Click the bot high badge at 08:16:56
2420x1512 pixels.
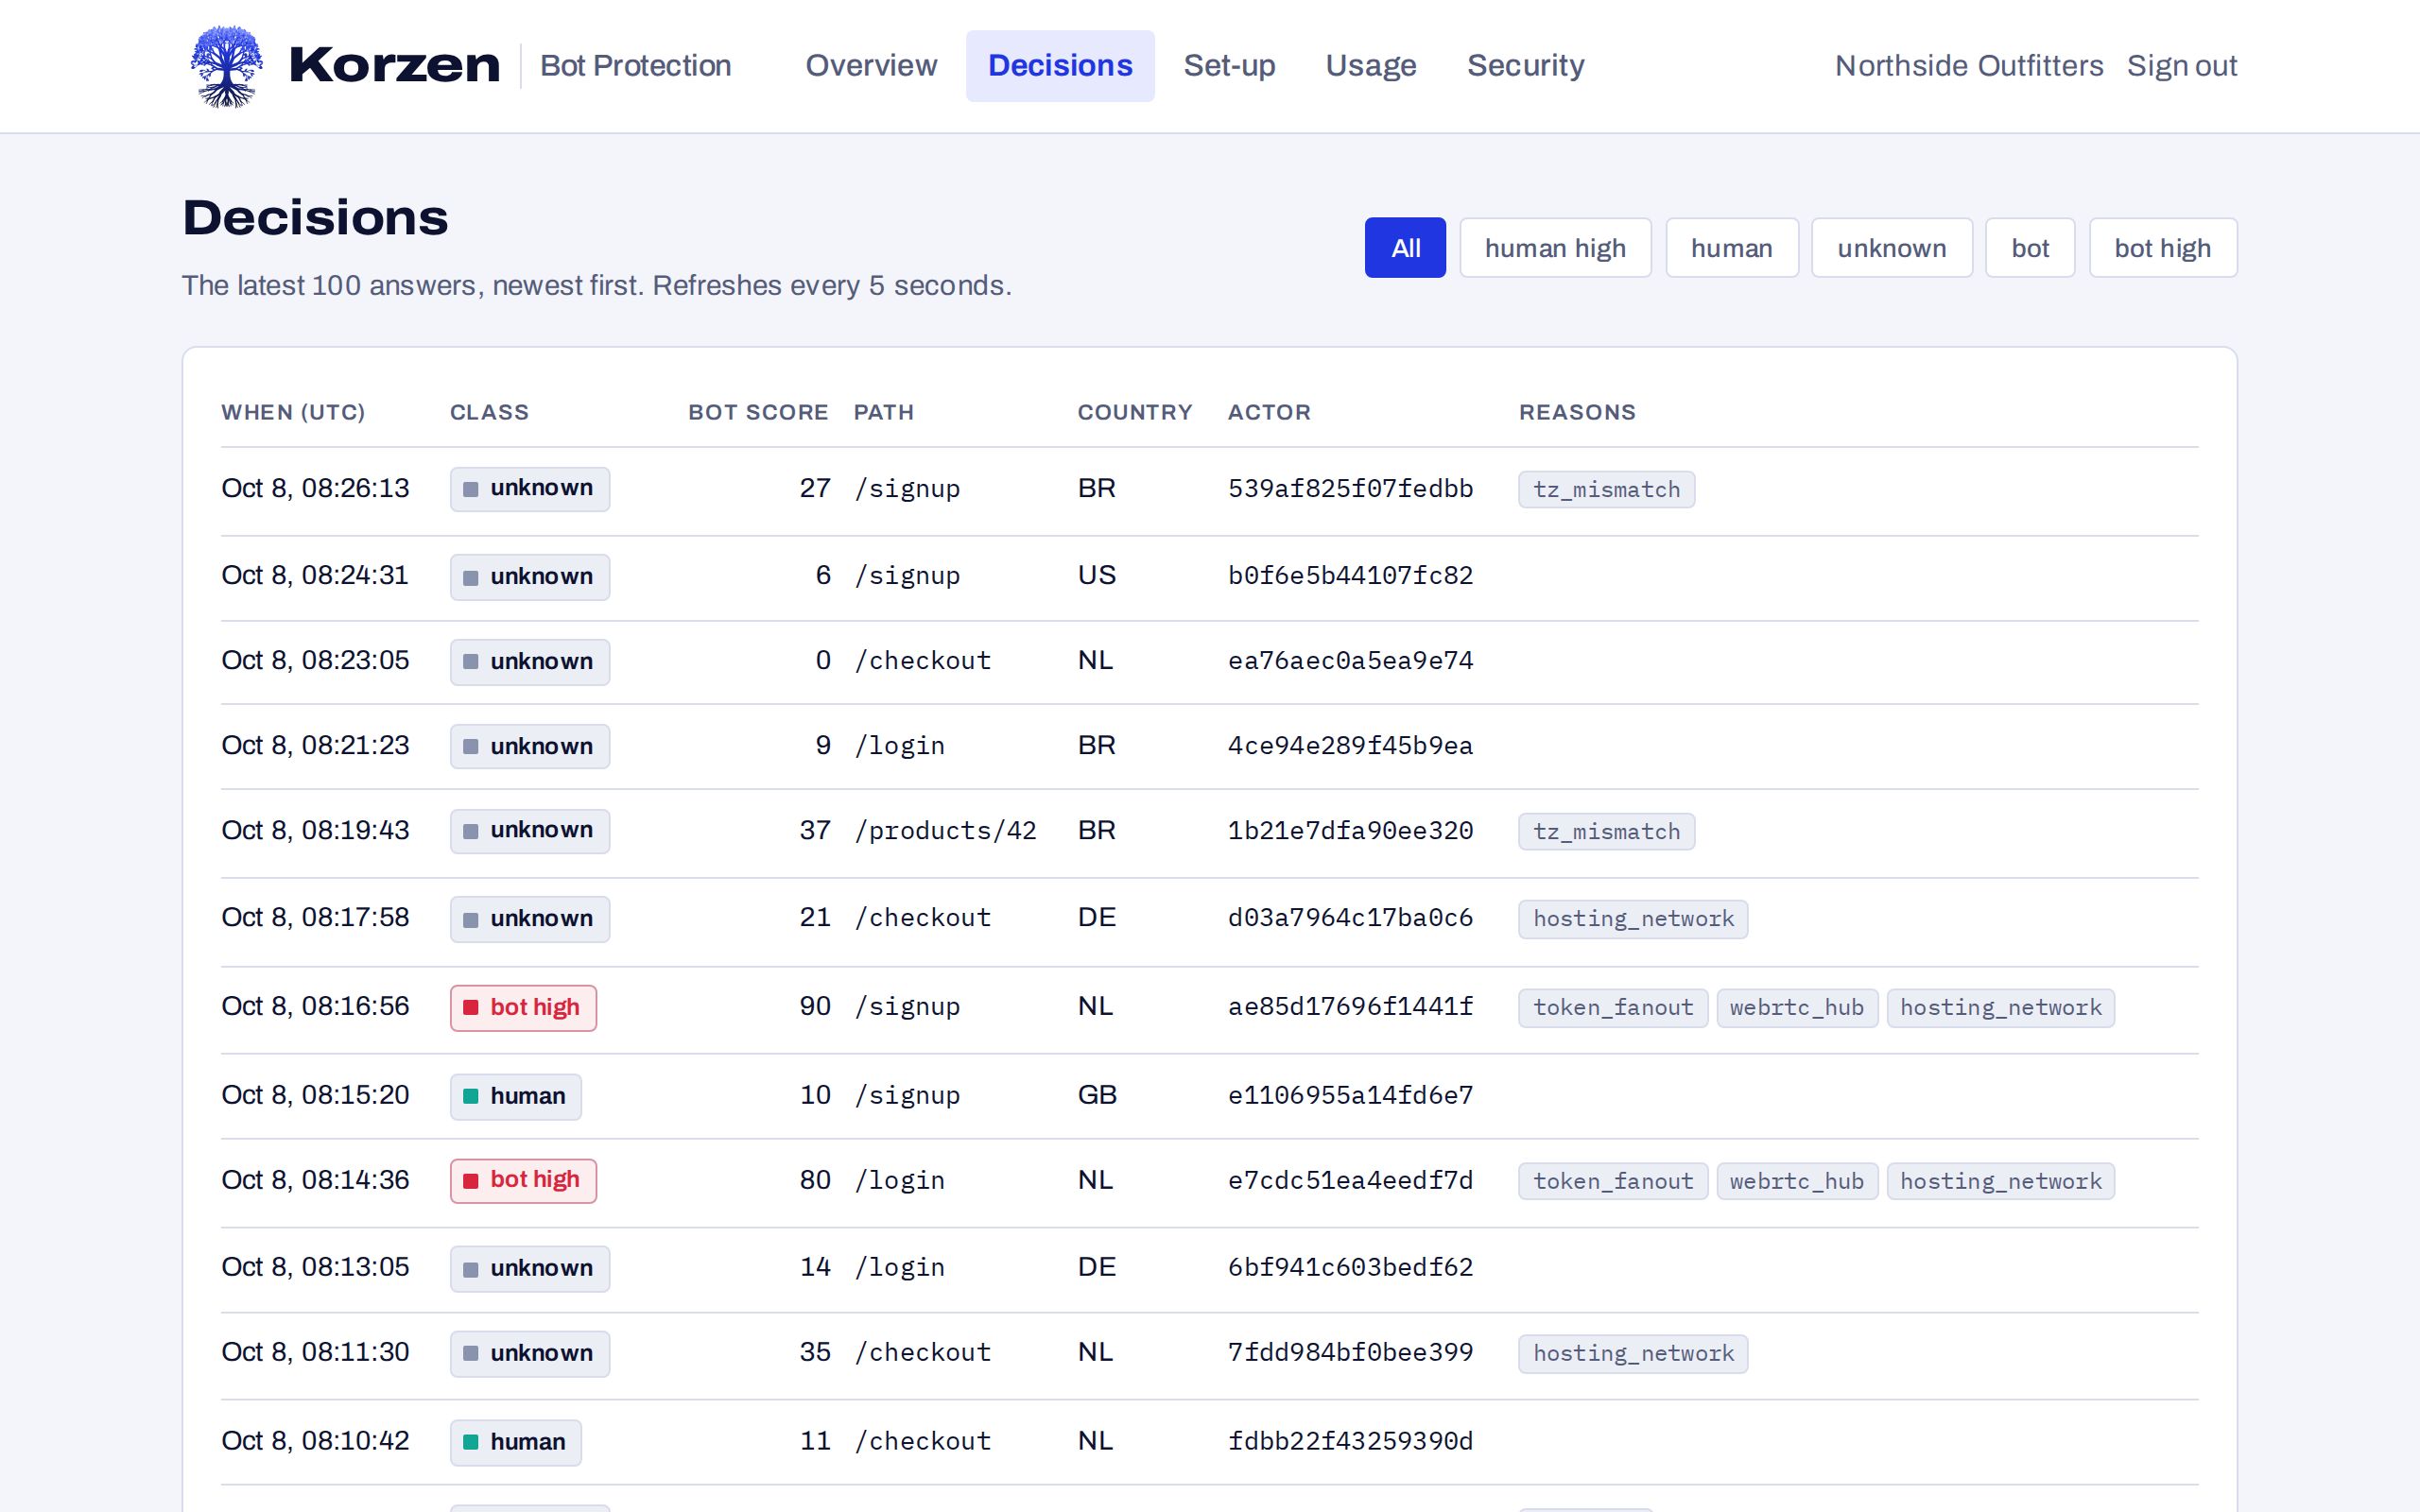(523, 1007)
